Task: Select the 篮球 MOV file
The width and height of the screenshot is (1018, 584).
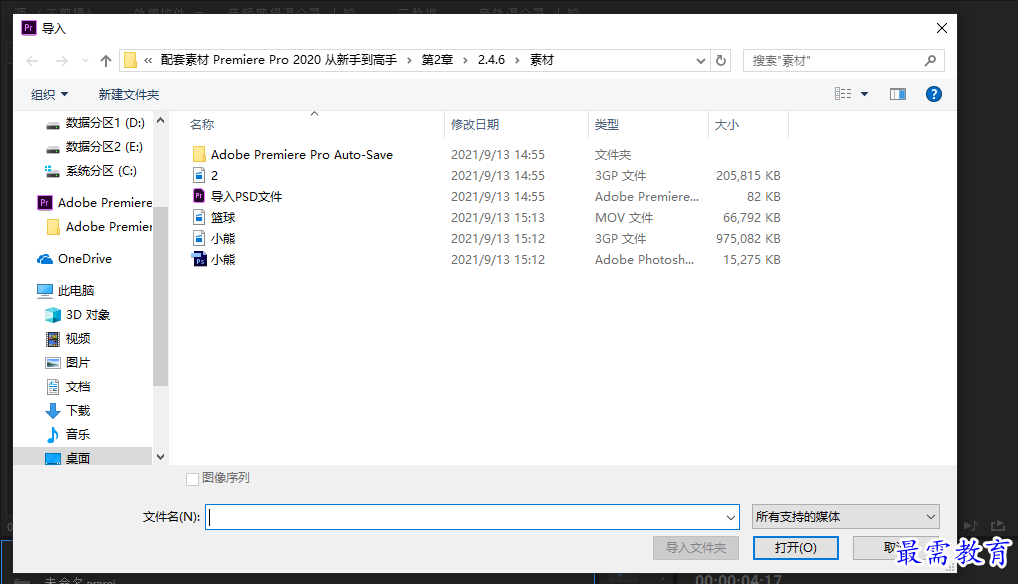Action: 223,217
